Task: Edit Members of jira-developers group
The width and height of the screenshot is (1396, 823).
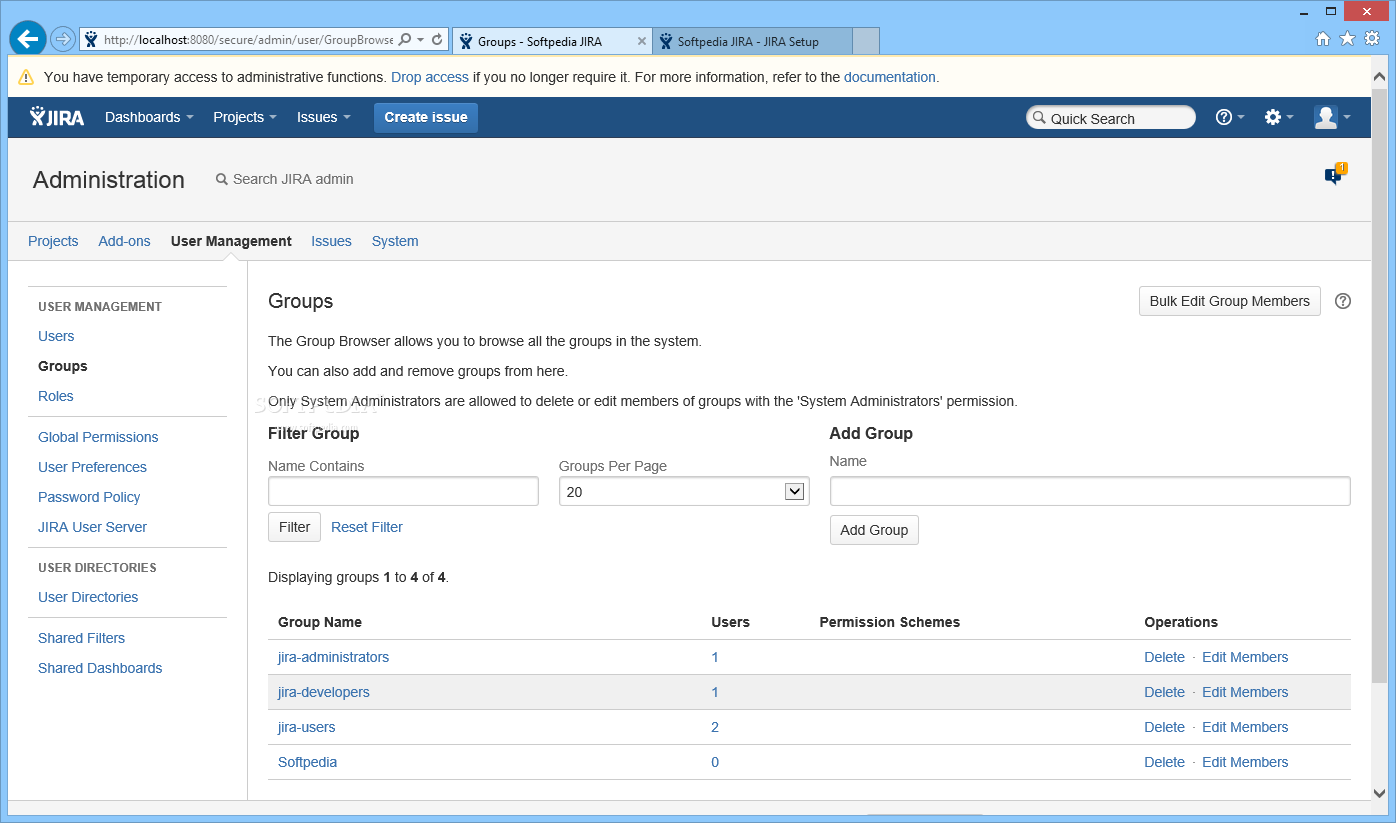Action: pos(1245,692)
